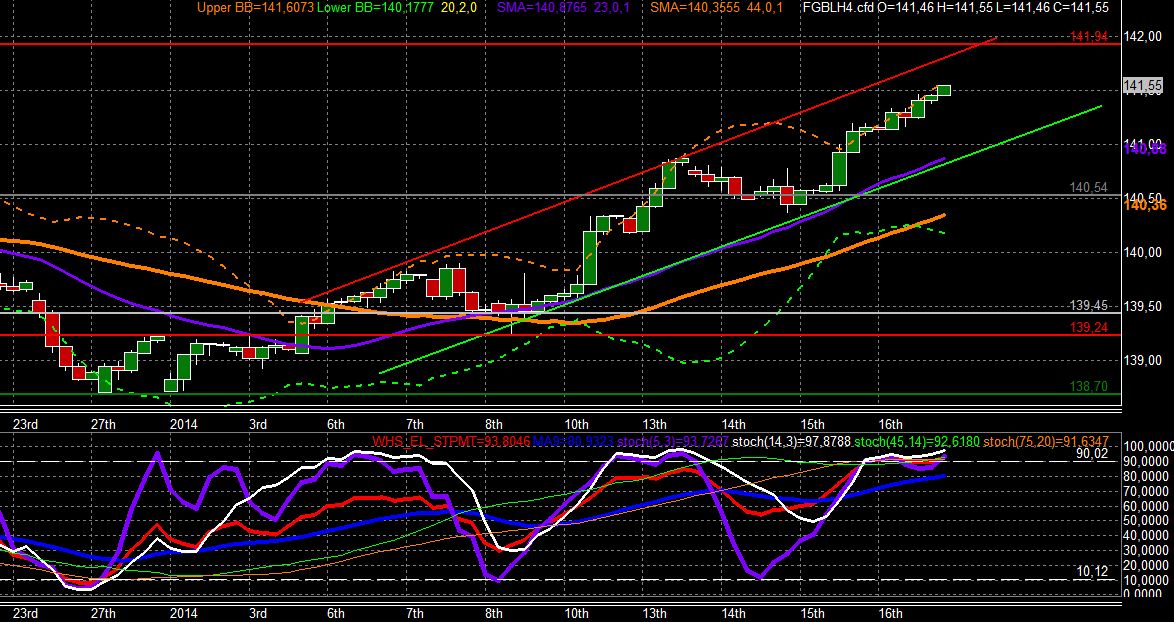Click the red 141,94 resistance label
This screenshot has height=622, width=1174.
[1089, 36]
